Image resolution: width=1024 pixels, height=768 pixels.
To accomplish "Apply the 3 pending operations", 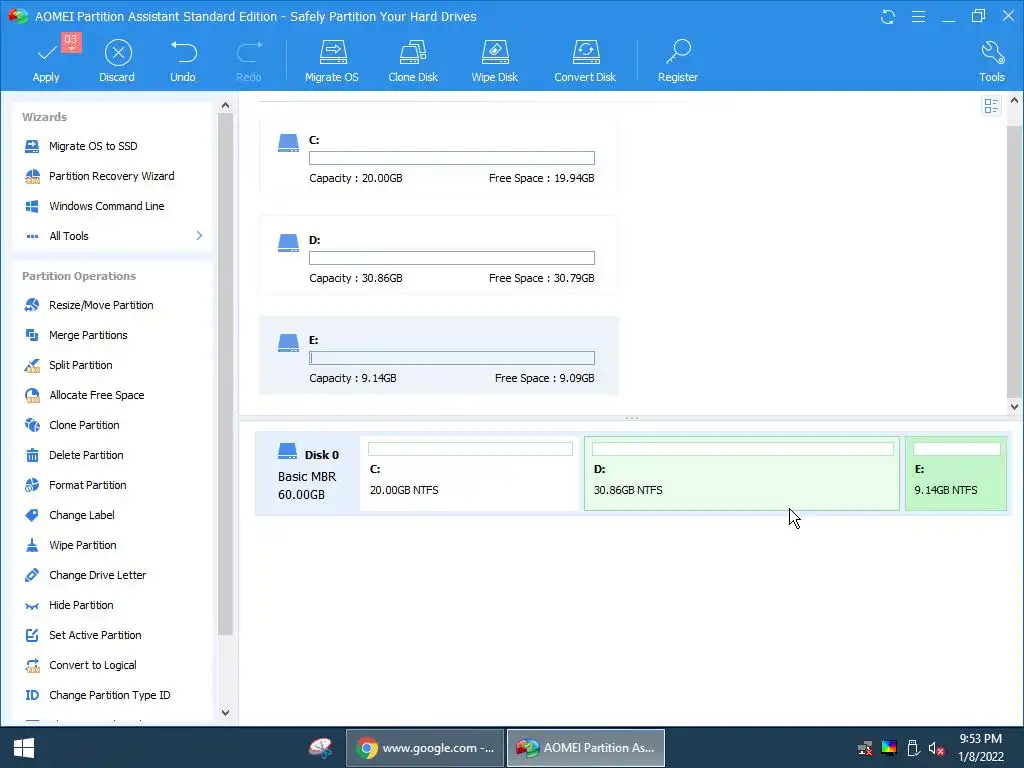I will click(46, 60).
